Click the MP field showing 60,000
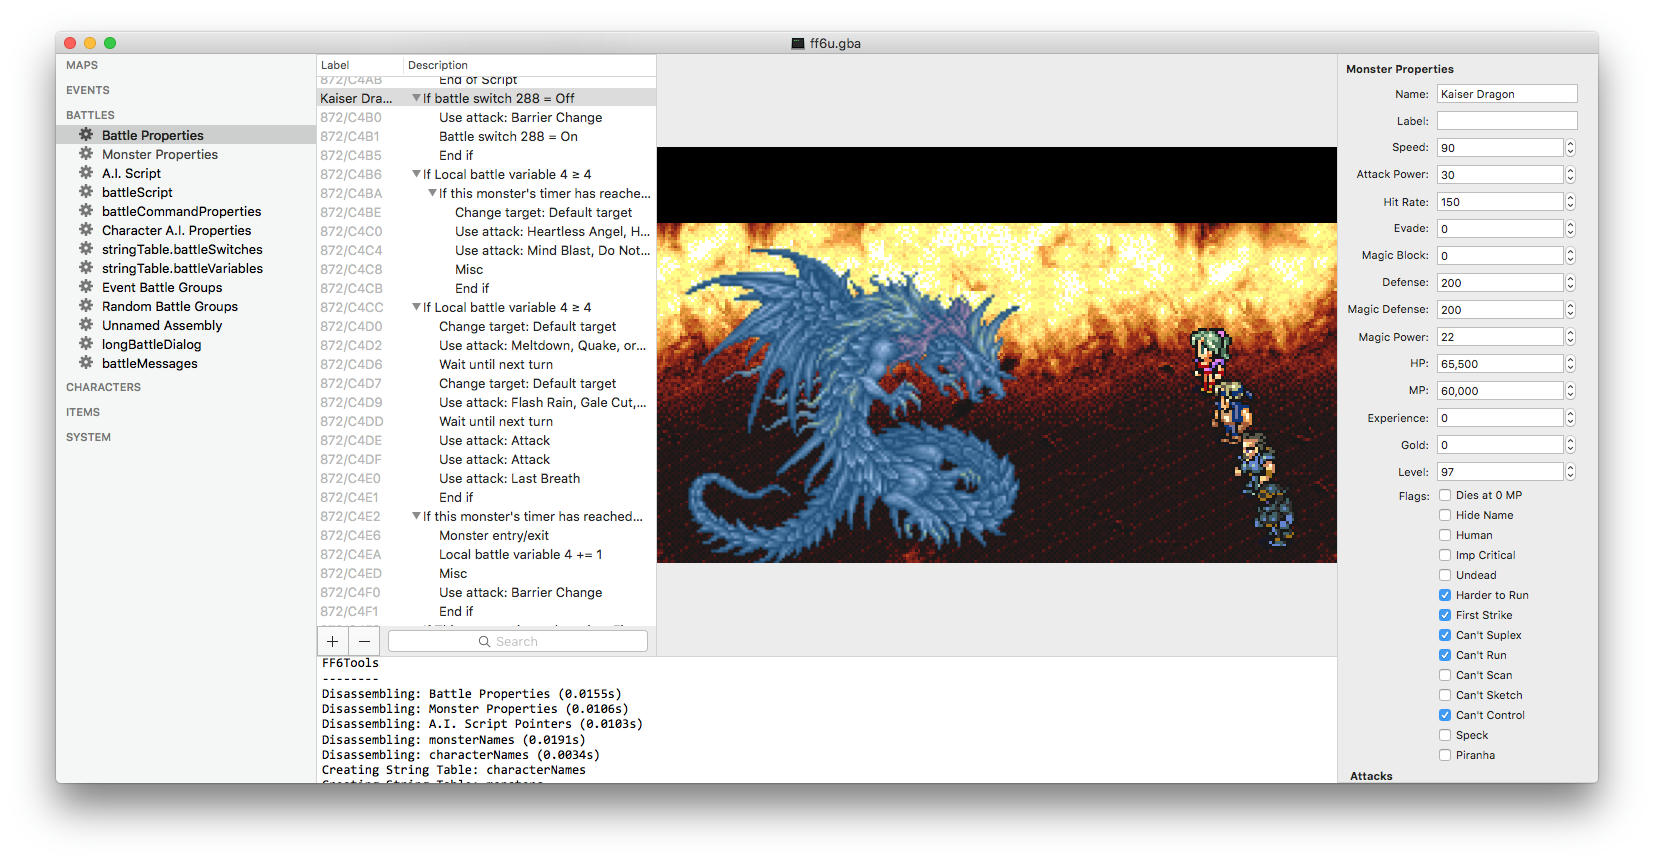 click(x=1500, y=391)
